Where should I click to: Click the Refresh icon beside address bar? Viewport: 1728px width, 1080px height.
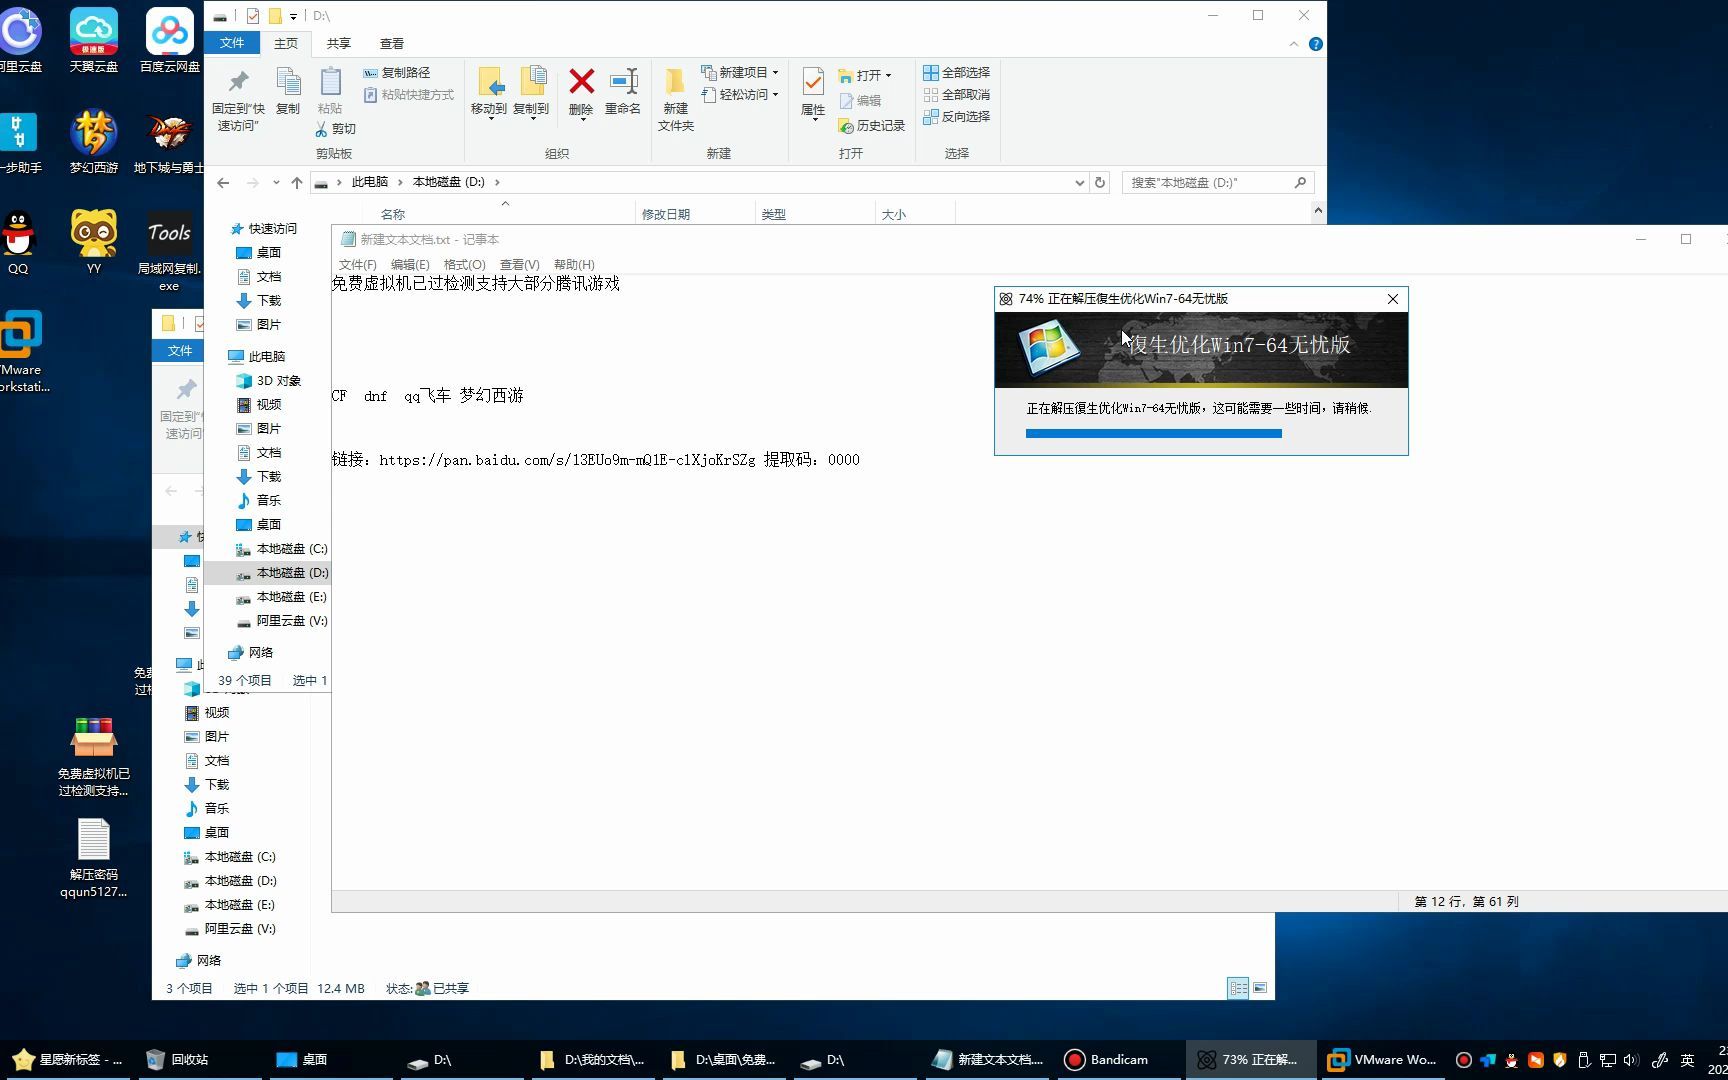point(1100,182)
